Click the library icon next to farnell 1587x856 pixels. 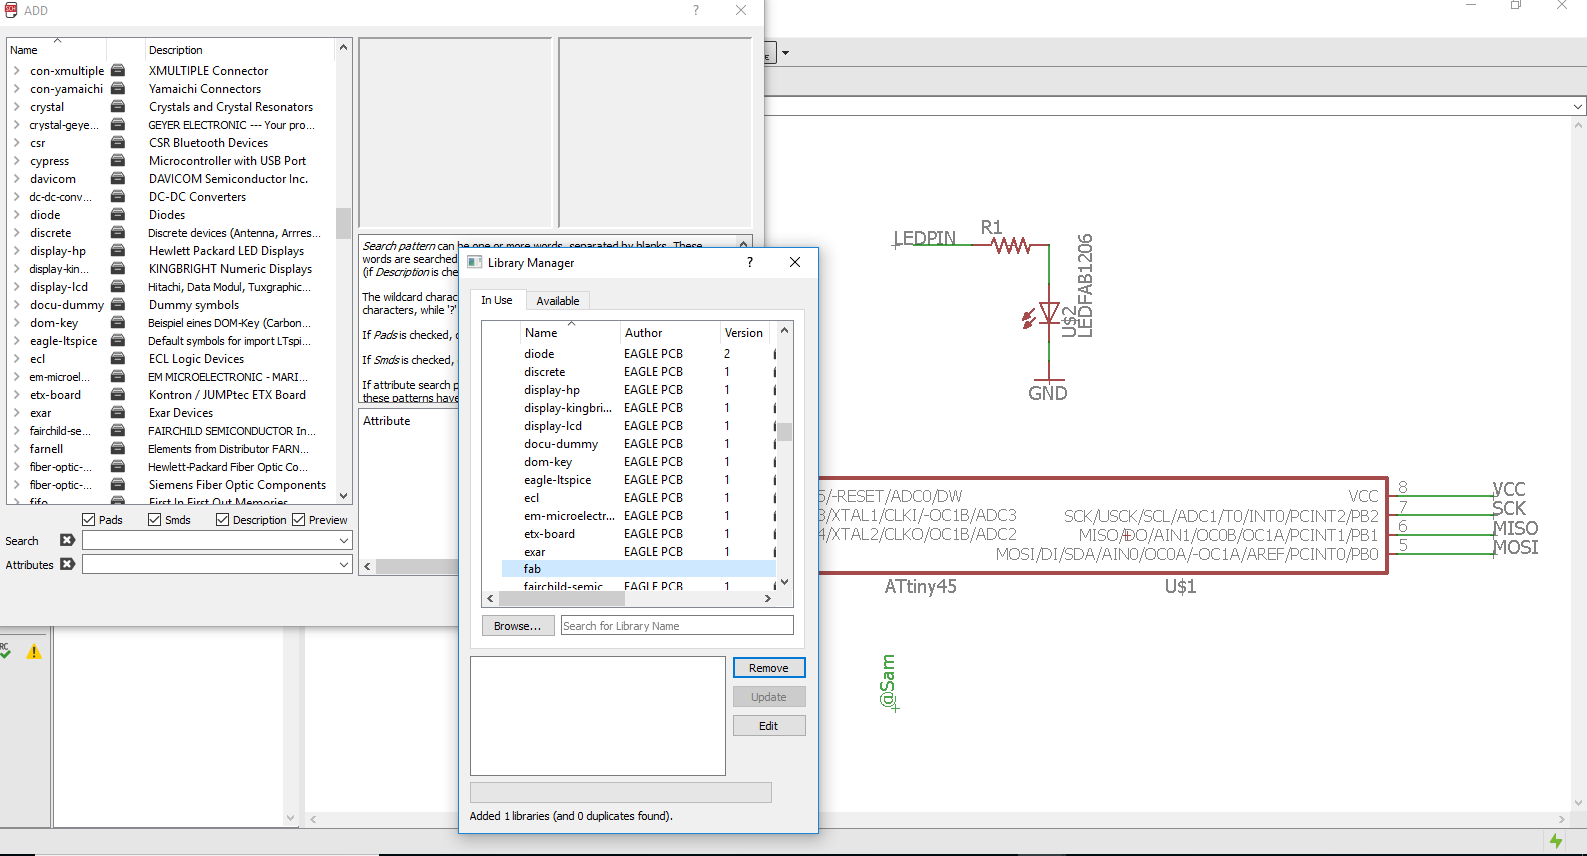tap(118, 449)
